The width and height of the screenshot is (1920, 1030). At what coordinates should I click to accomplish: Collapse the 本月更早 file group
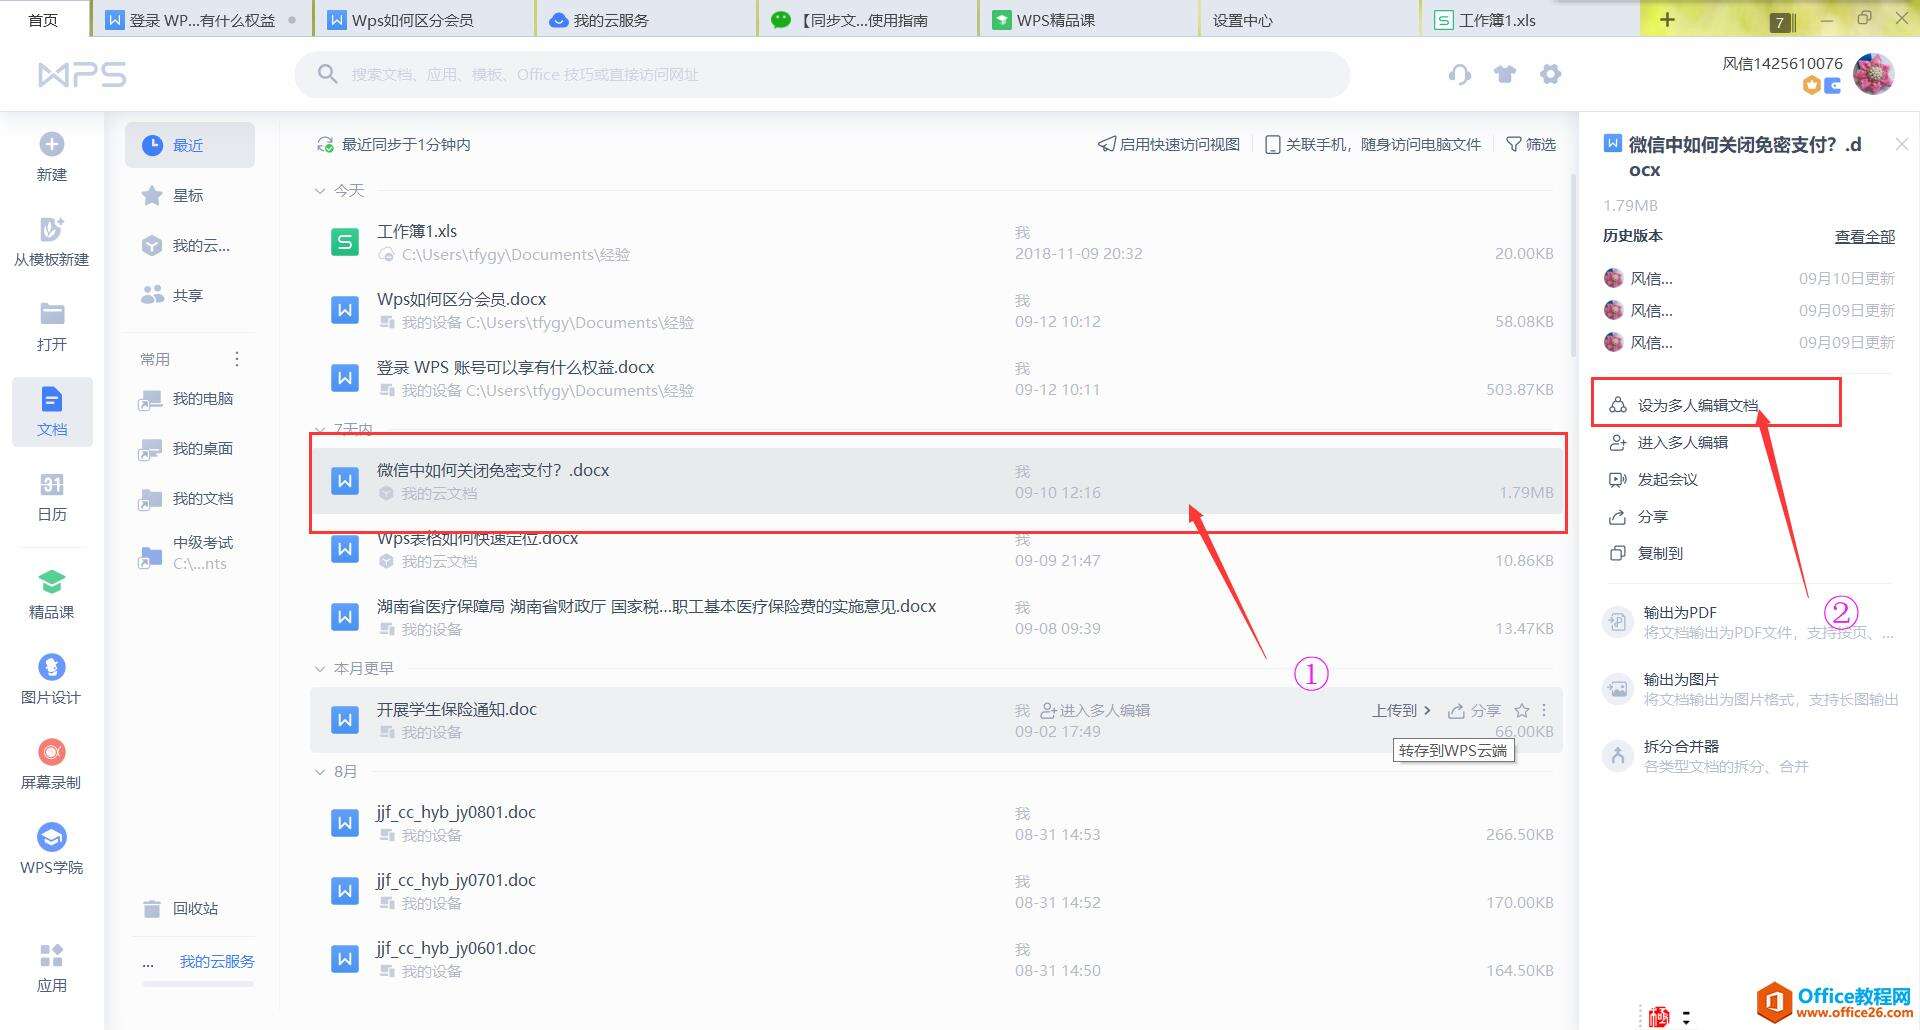(320, 668)
